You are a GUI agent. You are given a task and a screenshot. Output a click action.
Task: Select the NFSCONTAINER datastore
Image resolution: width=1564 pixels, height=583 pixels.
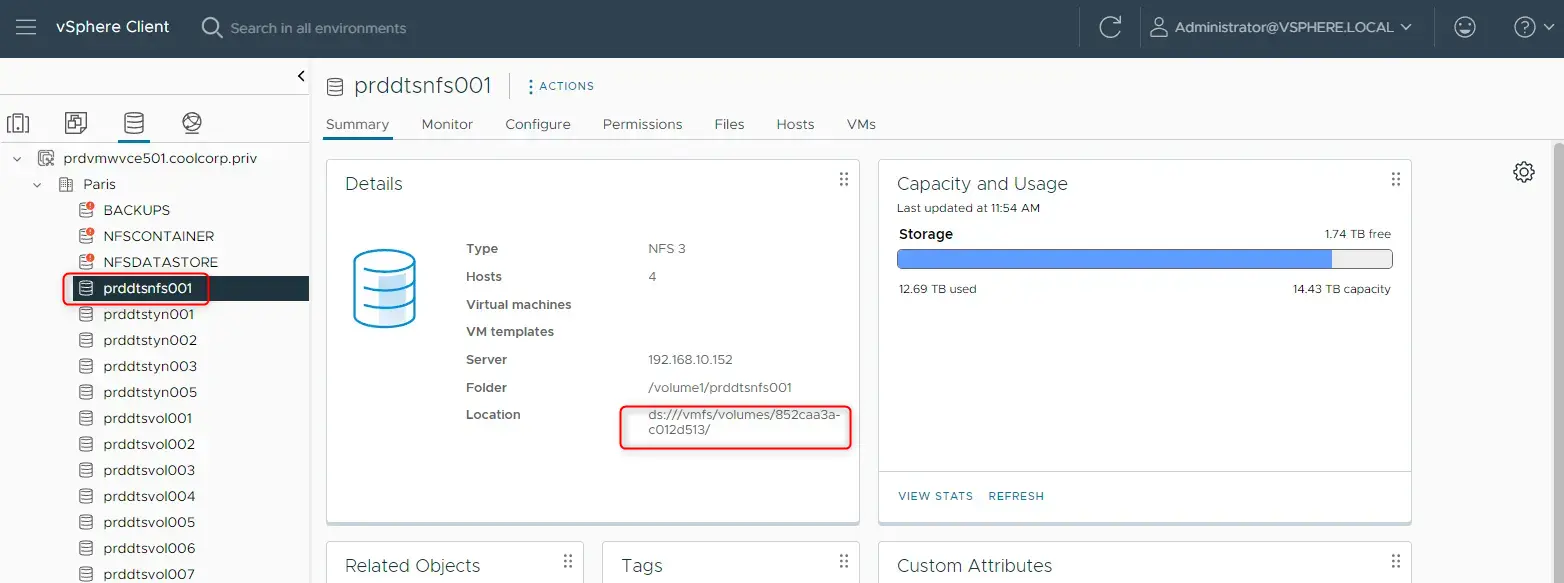(158, 236)
